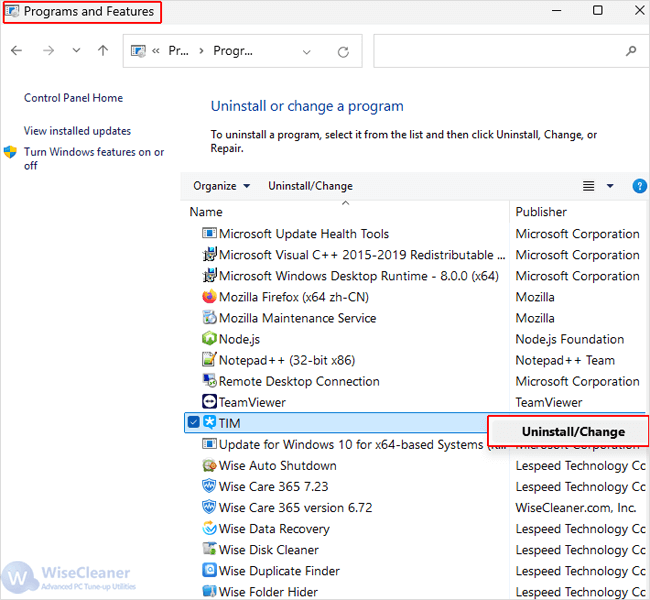This screenshot has width=650, height=600.
Task: Click the Forward navigation arrow
Action: [x=49, y=51]
